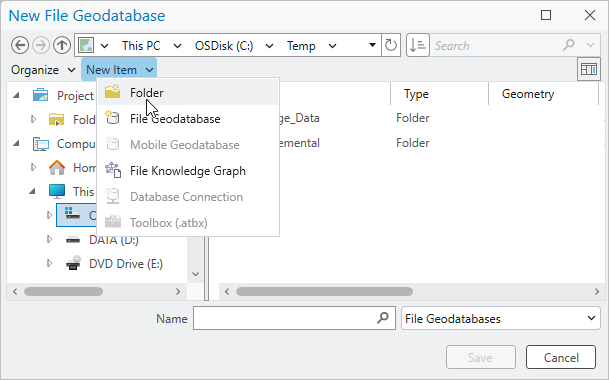The image size is (609, 380).
Task: Collapse the This PC tree node
Action: [33, 191]
